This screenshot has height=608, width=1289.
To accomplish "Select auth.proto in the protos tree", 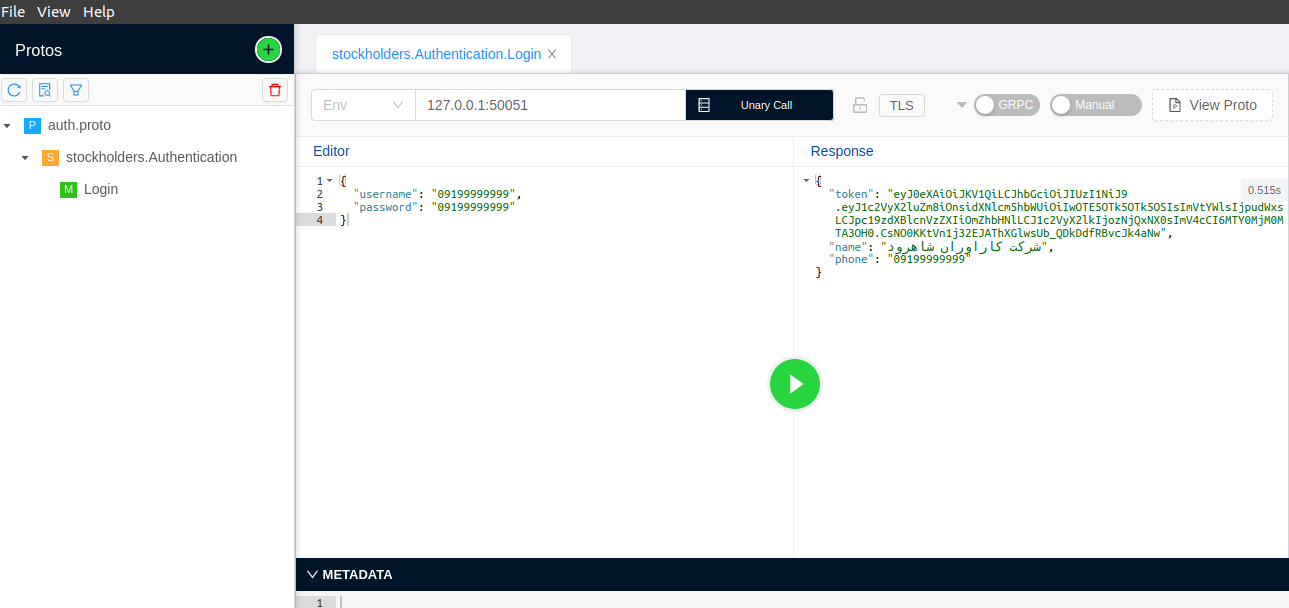I will (80, 126).
